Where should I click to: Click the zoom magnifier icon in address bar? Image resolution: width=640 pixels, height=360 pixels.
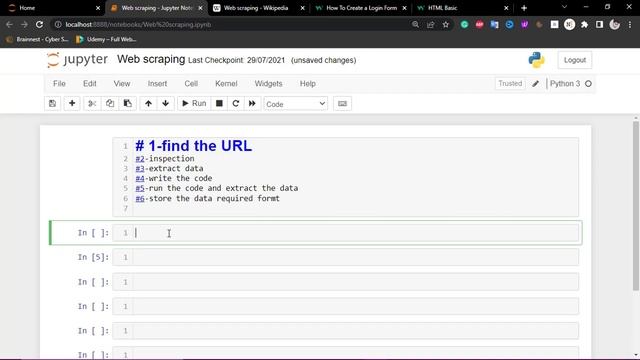416,24
